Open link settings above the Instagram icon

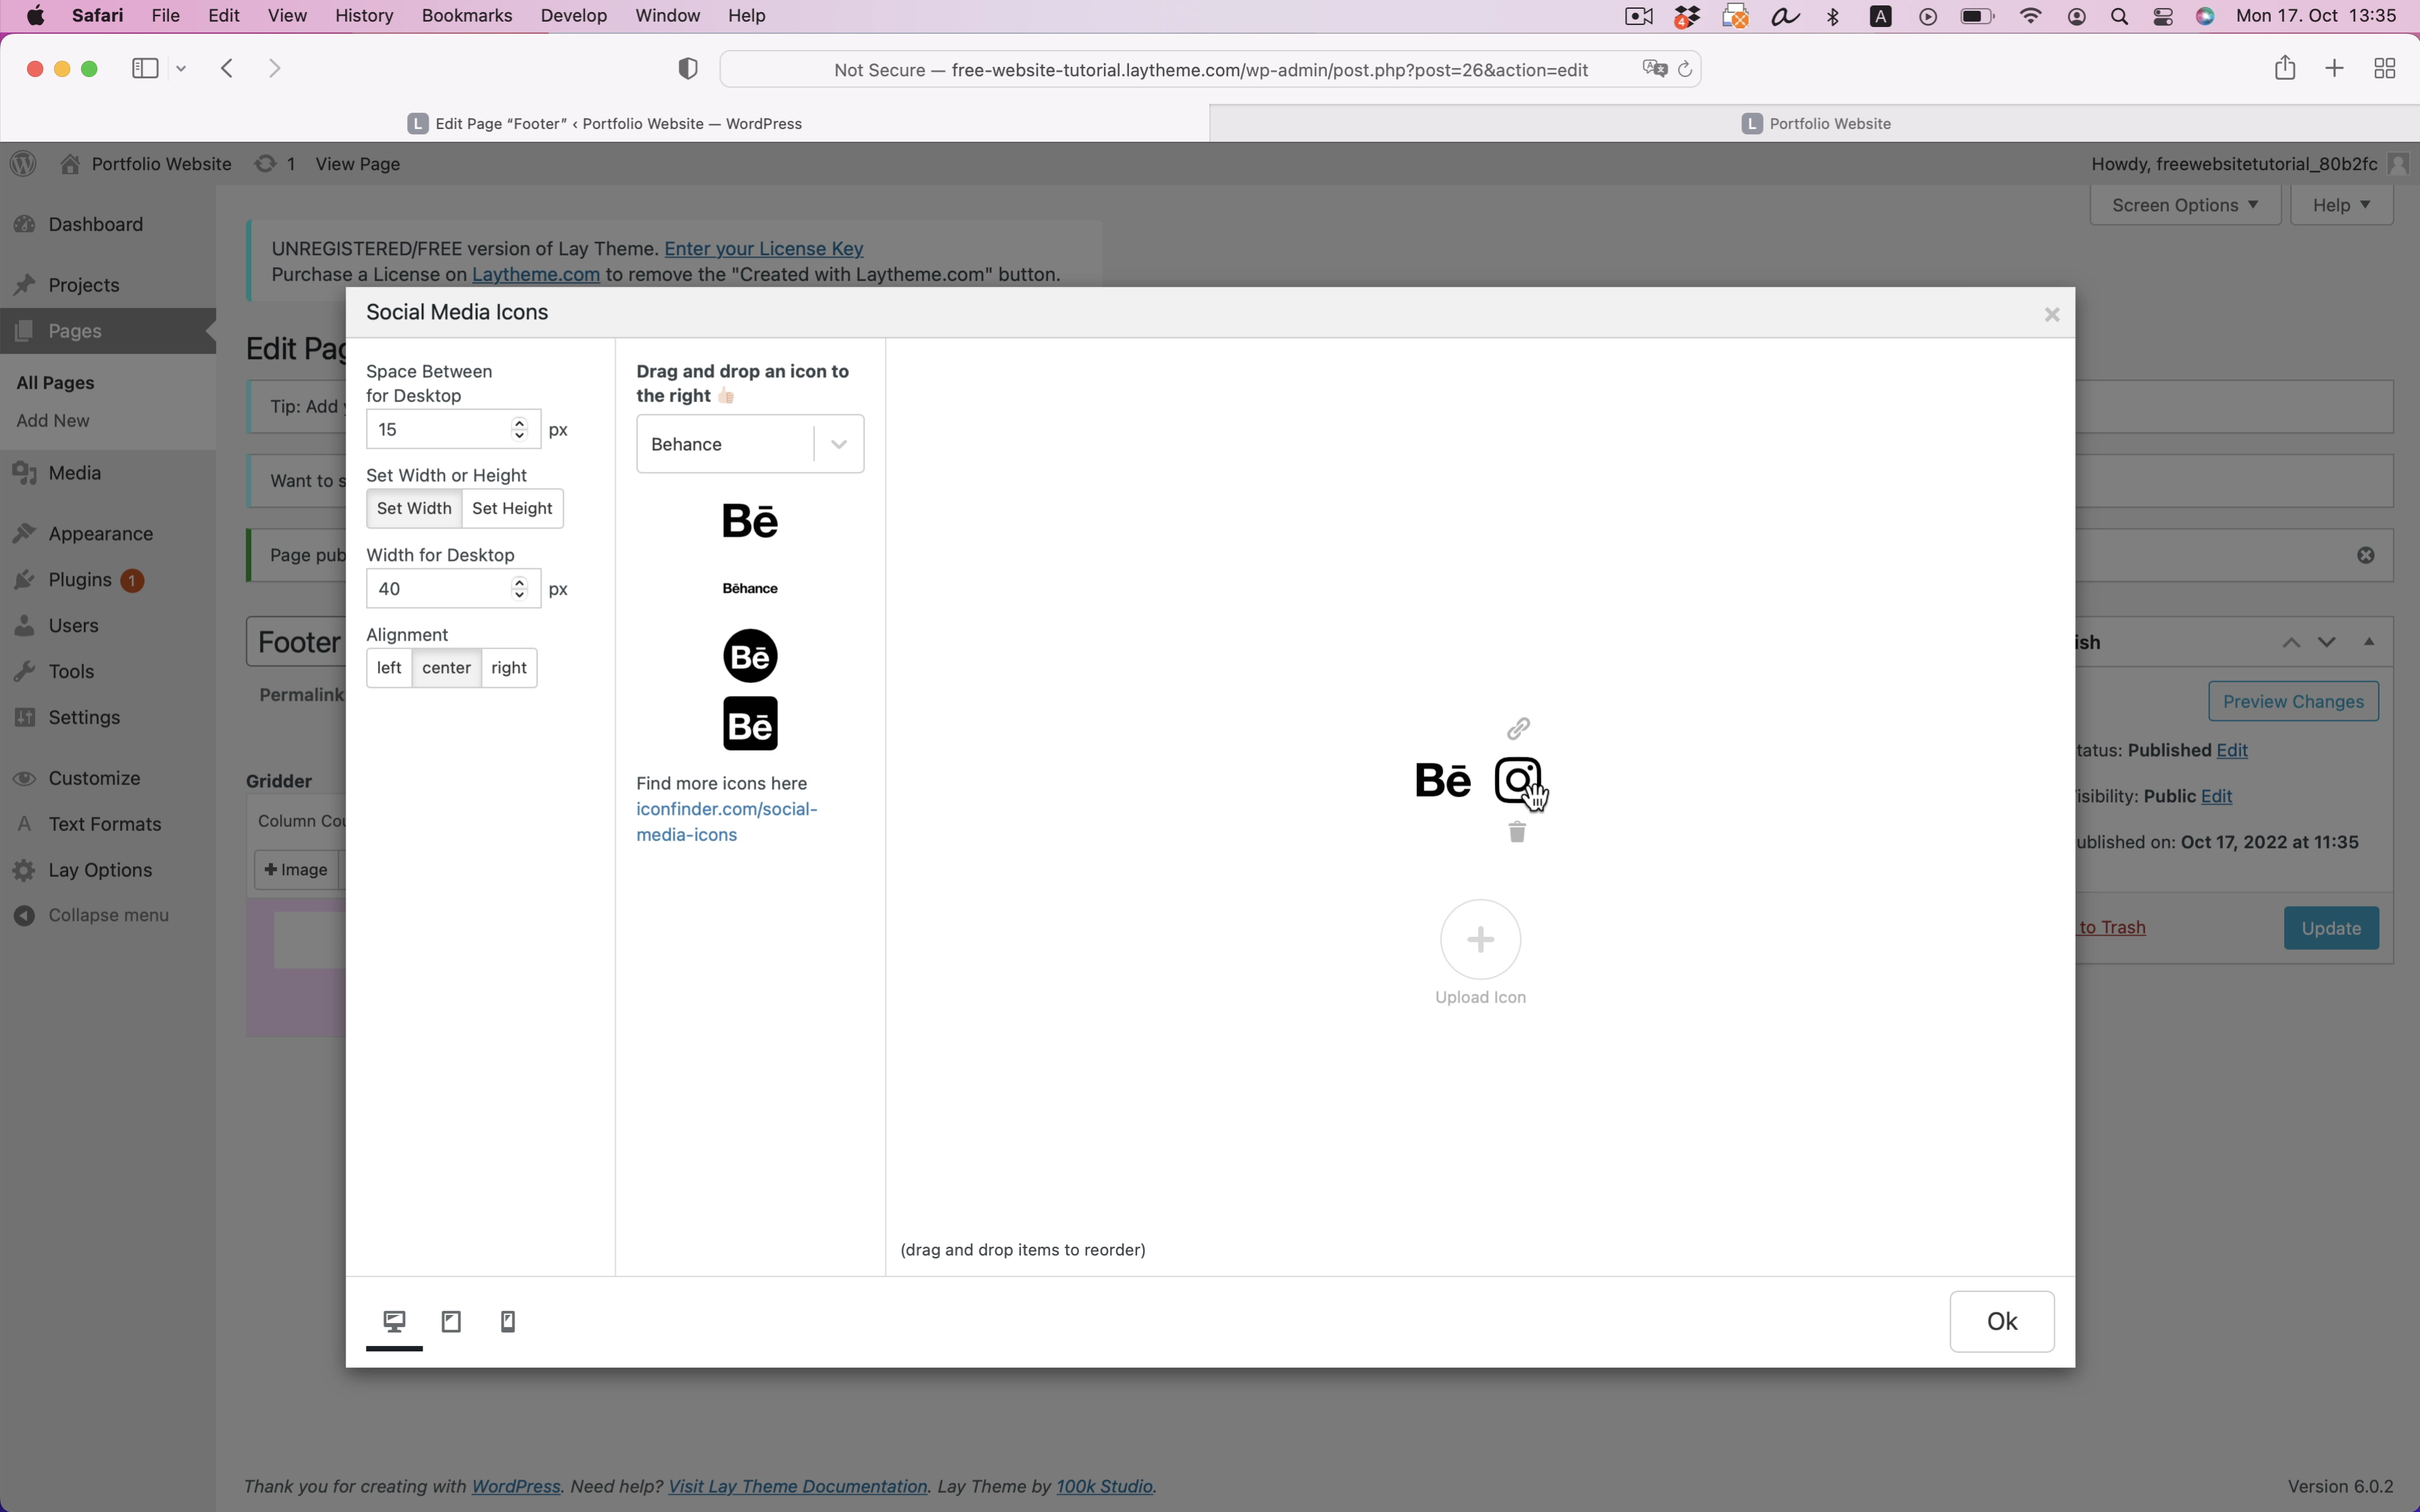[x=1518, y=728]
